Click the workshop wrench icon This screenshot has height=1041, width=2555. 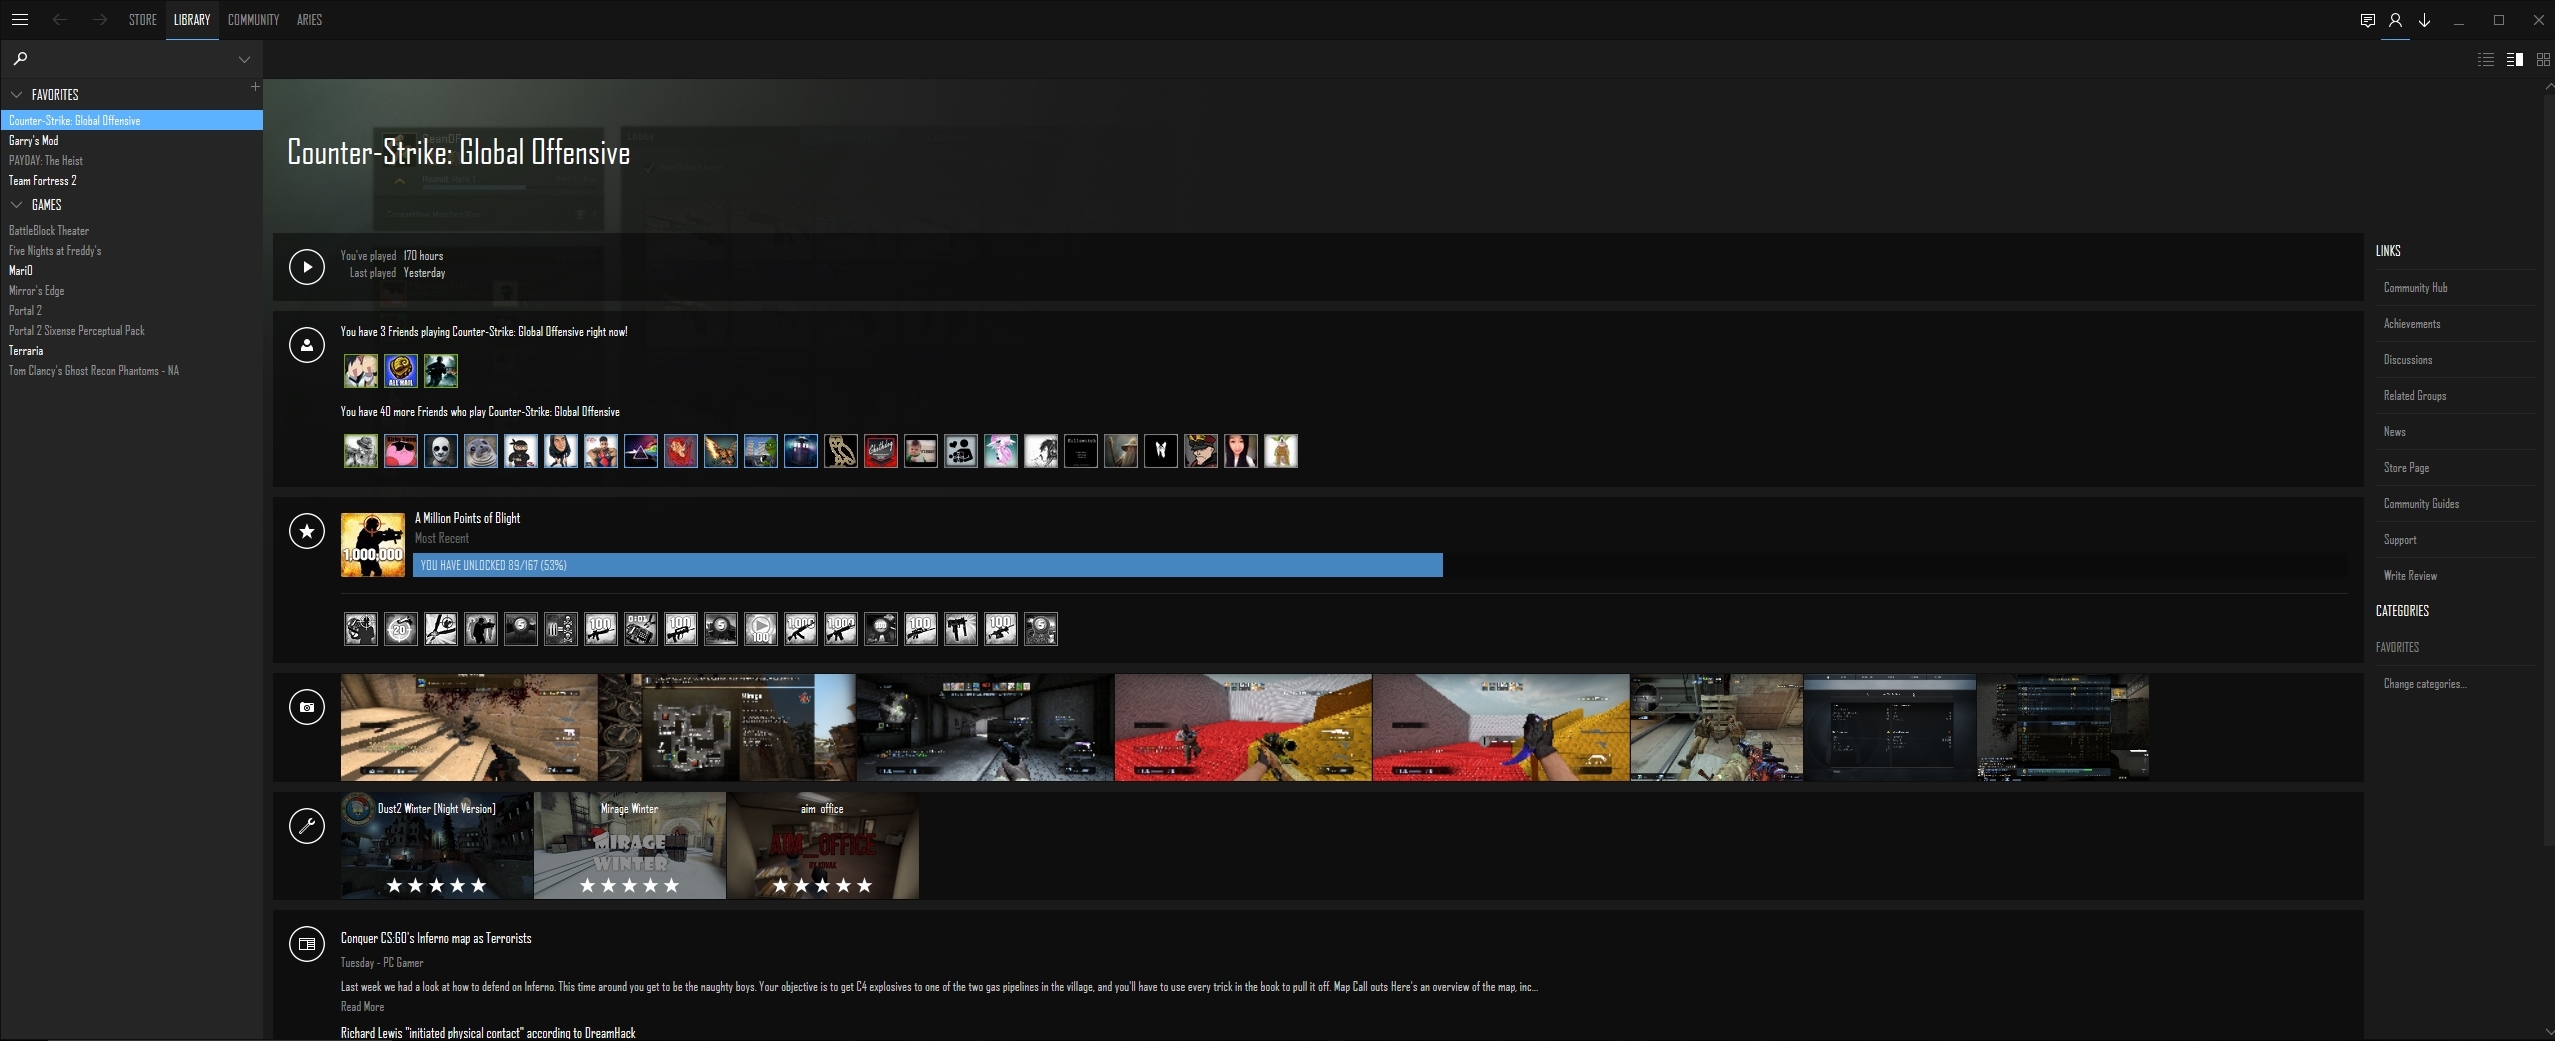[307, 826]
